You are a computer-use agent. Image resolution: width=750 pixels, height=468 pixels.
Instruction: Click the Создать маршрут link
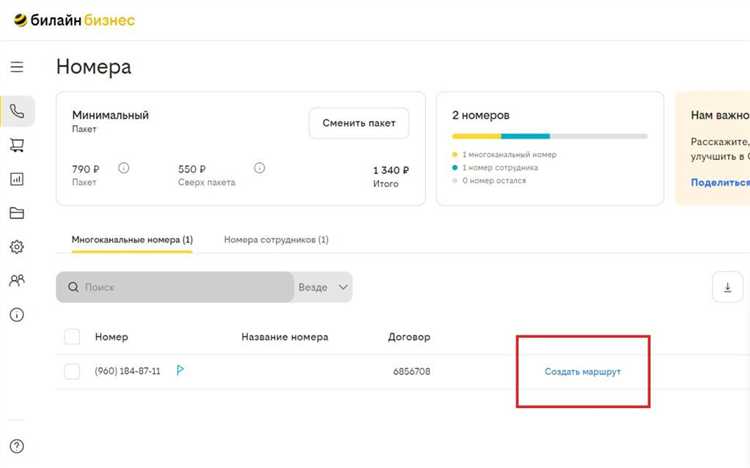[583, 372]
